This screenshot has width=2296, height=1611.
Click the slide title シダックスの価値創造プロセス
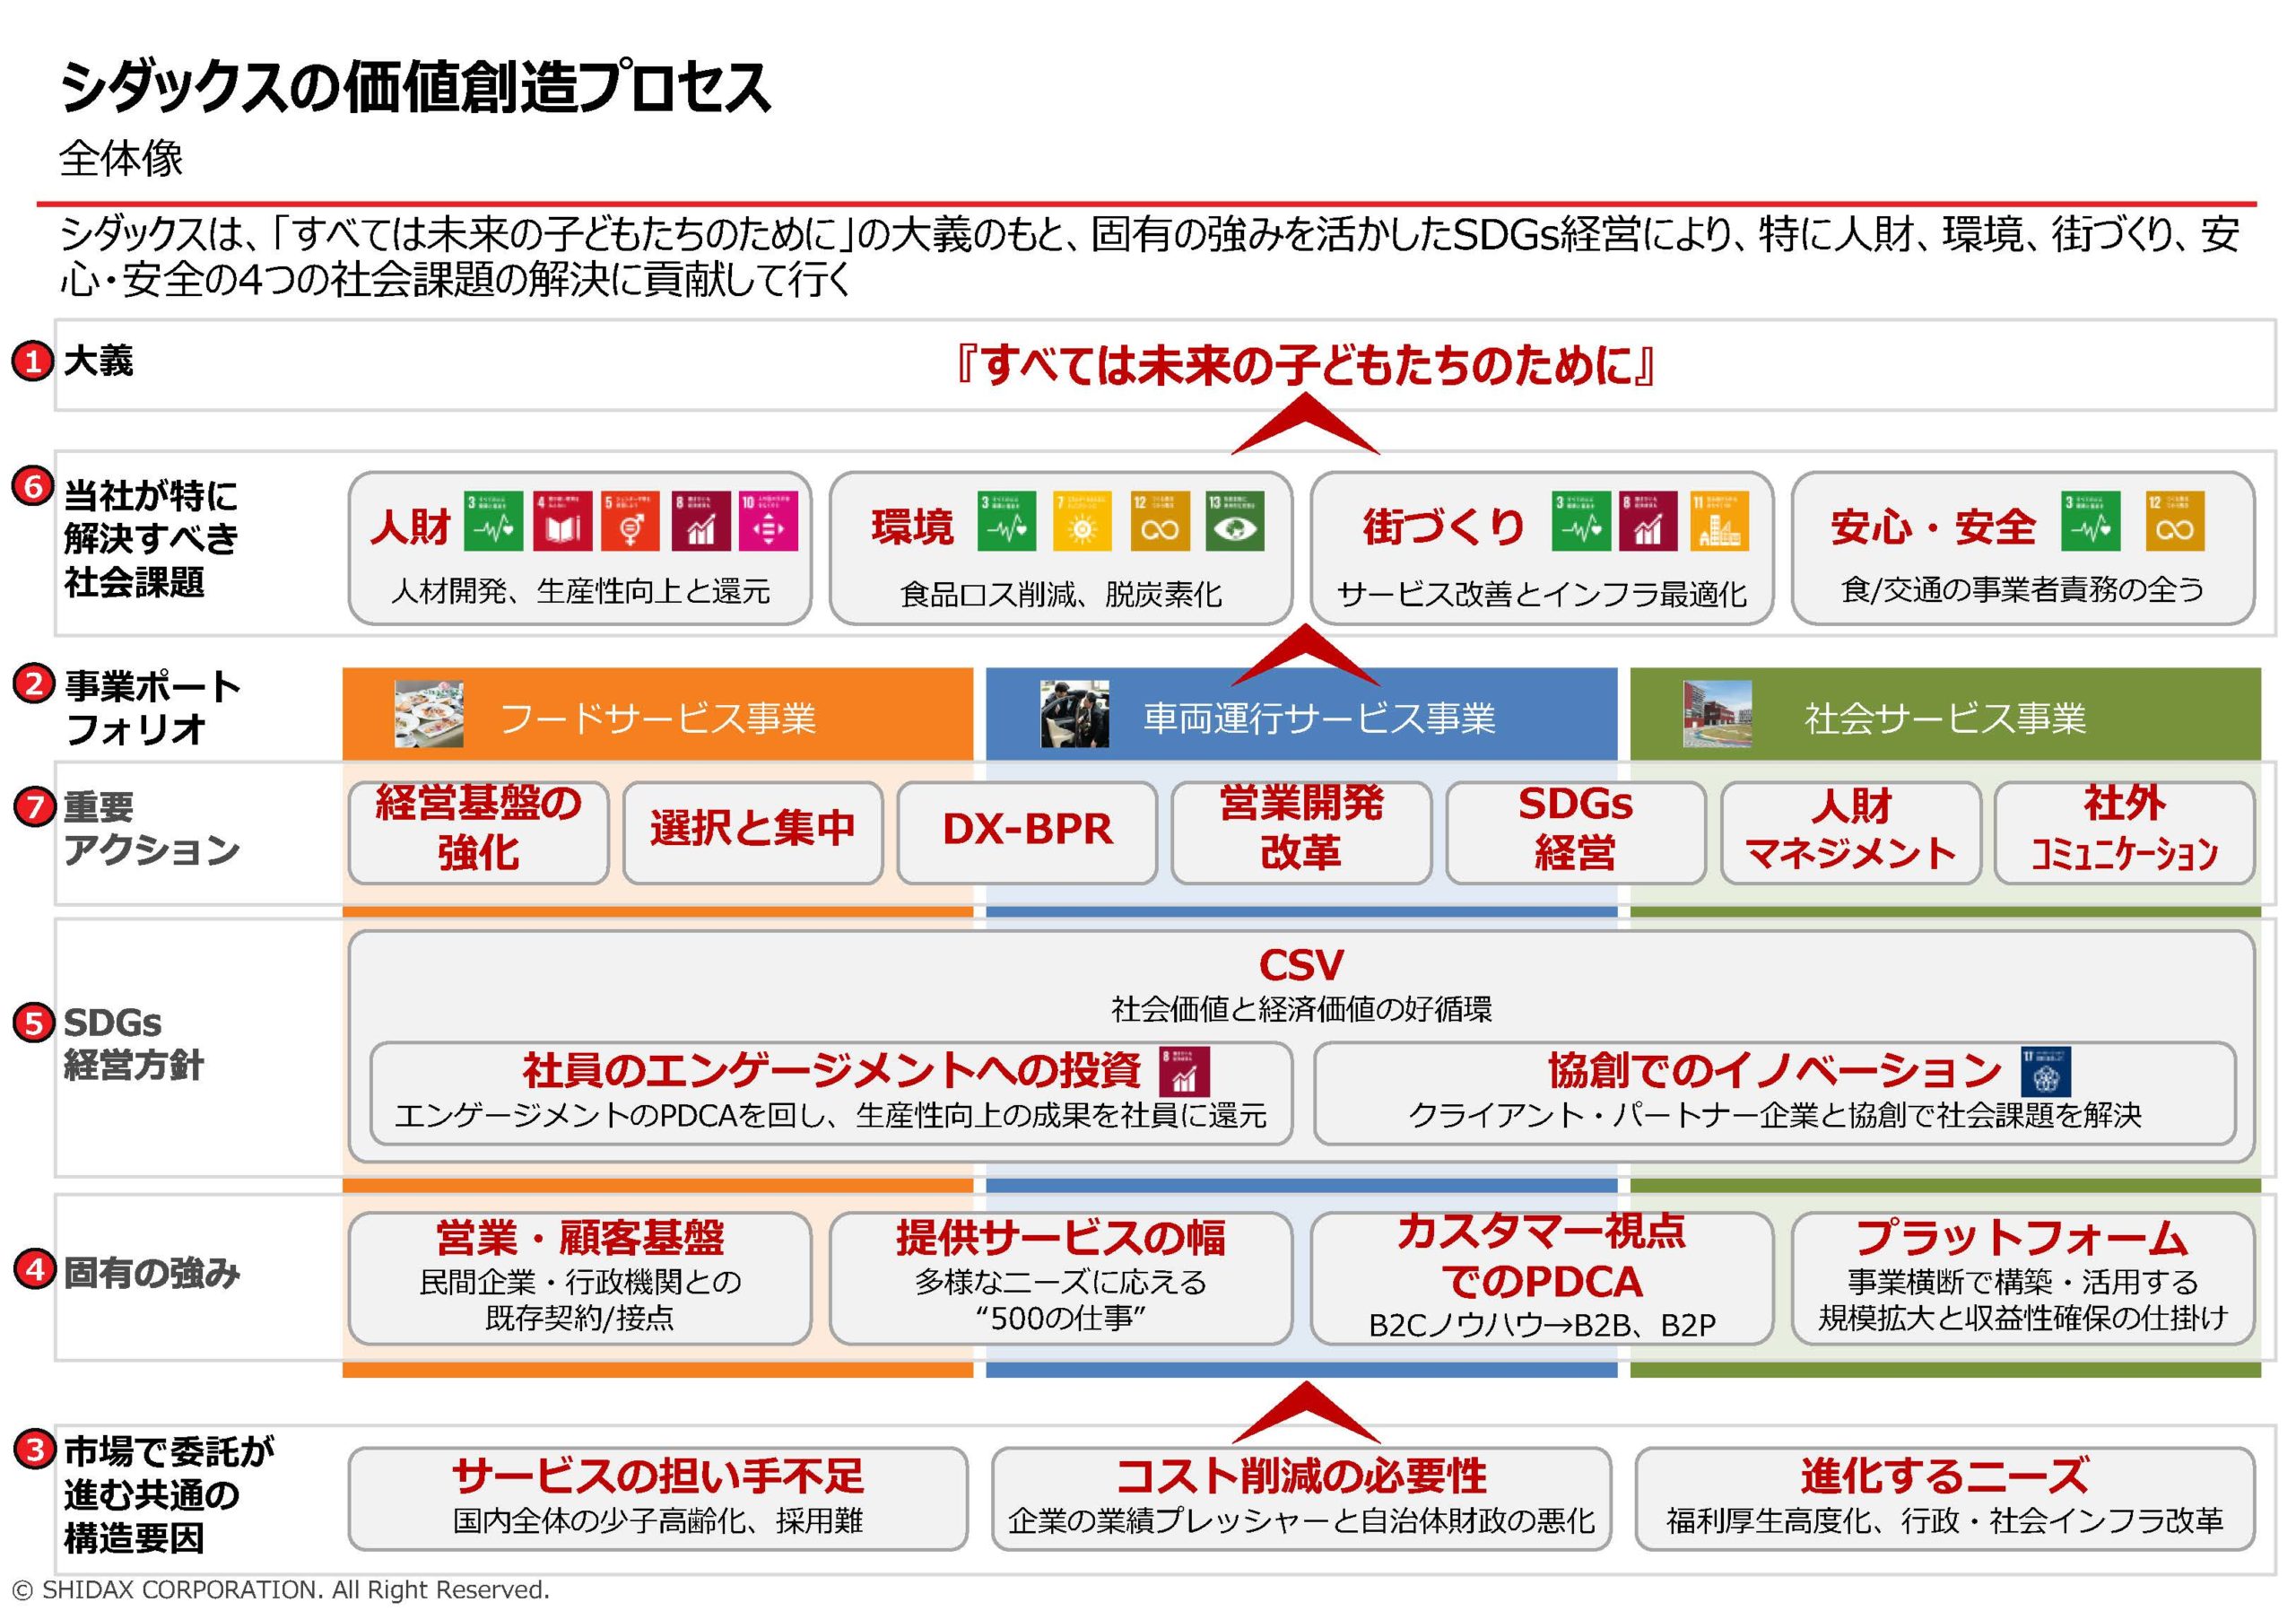(415, 87)
